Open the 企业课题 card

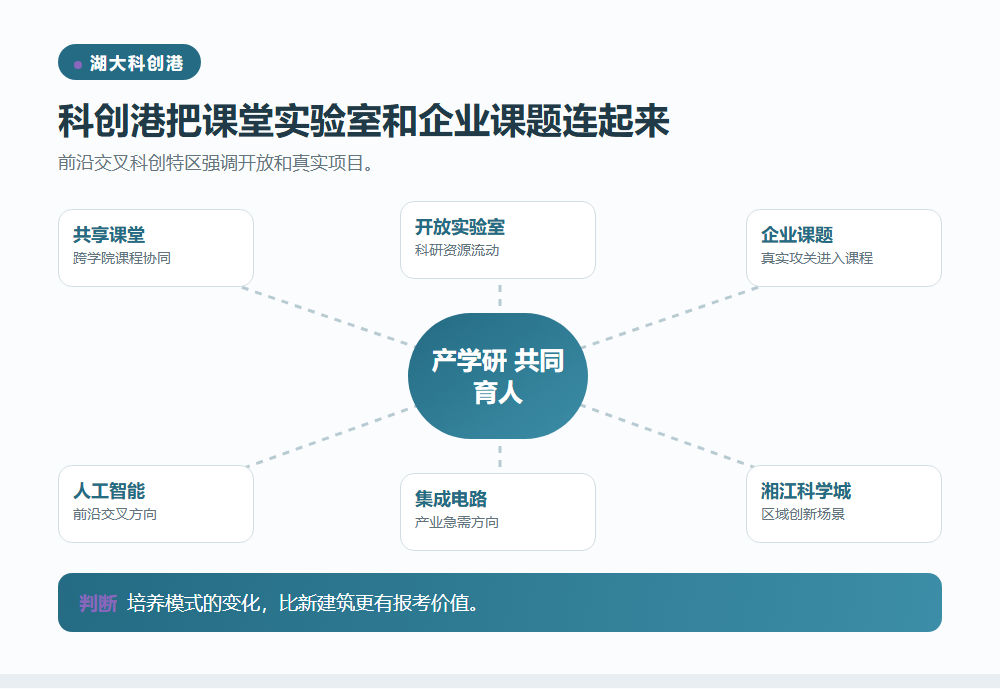[844, 248]
